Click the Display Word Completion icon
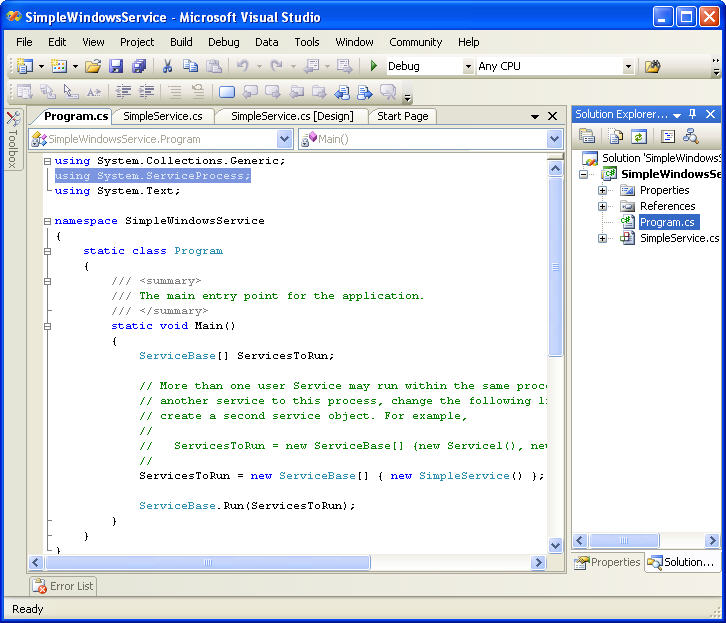This screenshot has width=726, height=623. [x=94, y=92]
